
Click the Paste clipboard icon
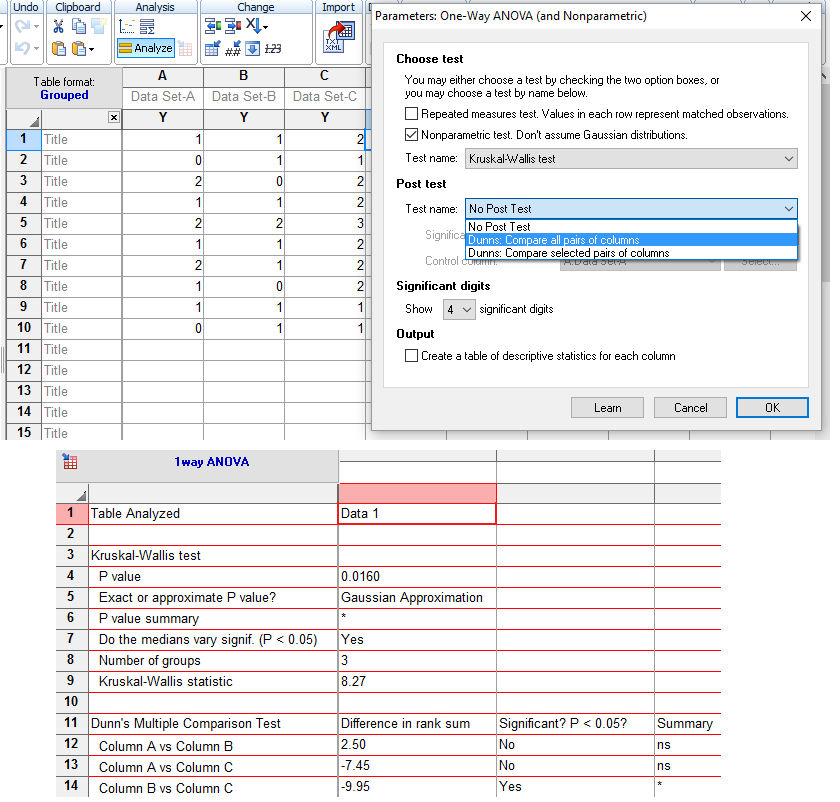(x=58, y=49)
